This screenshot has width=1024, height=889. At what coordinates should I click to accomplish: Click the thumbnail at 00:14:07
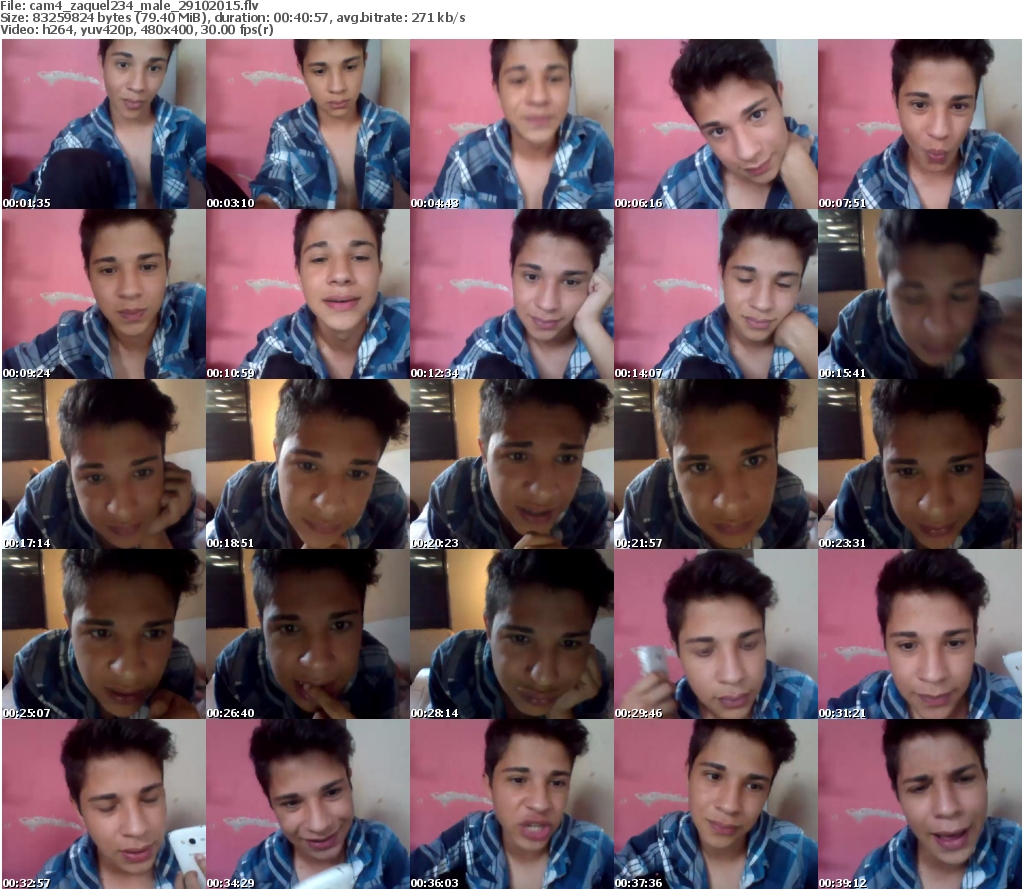pos(716,294)
